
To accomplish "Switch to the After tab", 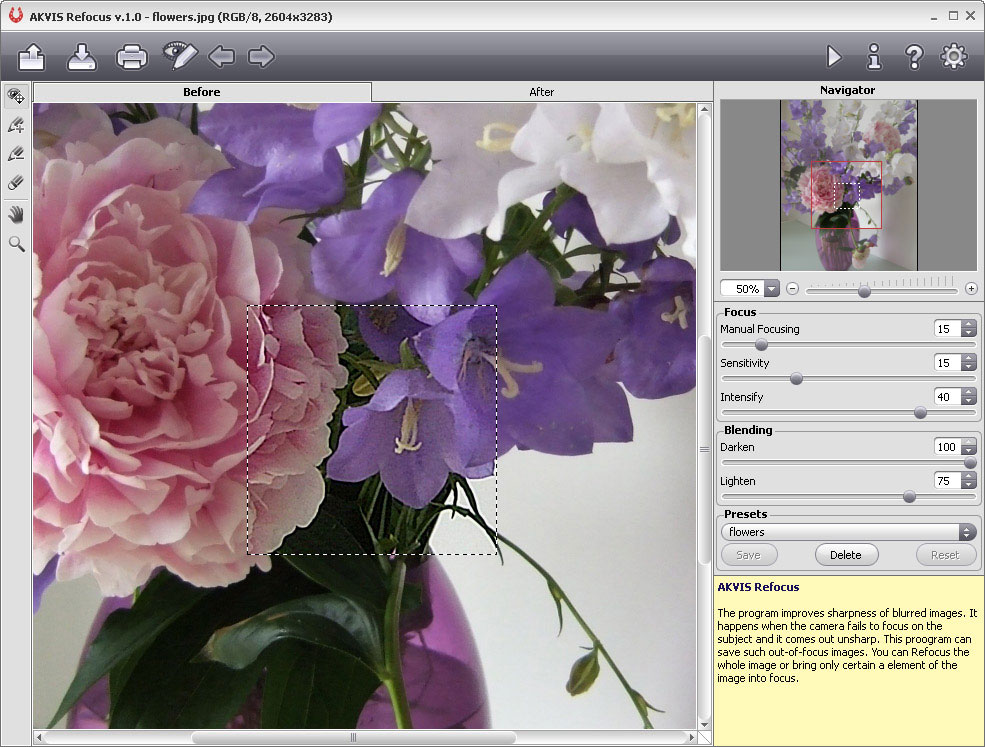I will pos(541,92).
